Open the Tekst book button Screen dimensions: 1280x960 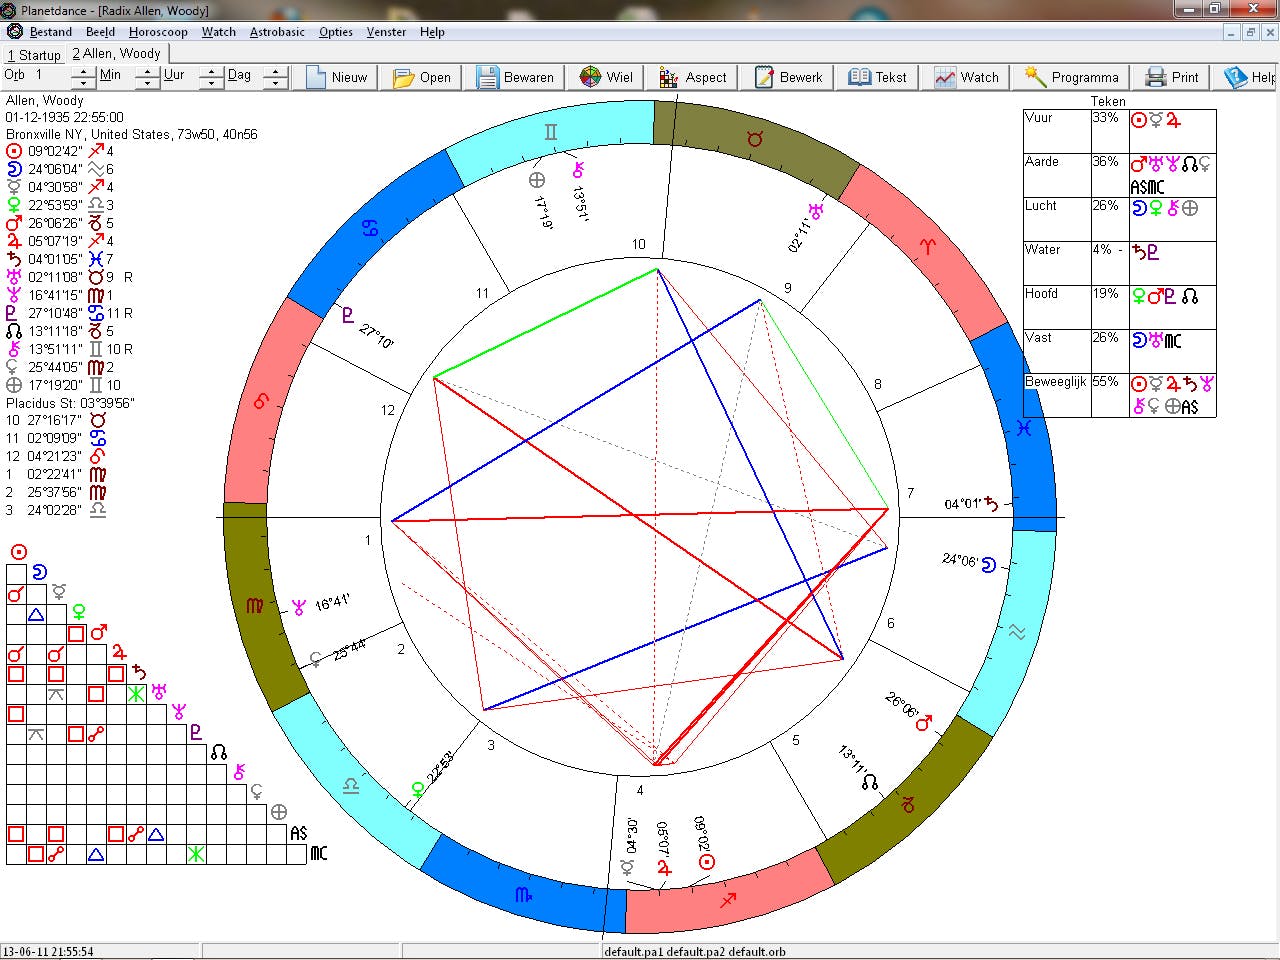point(877,77)
